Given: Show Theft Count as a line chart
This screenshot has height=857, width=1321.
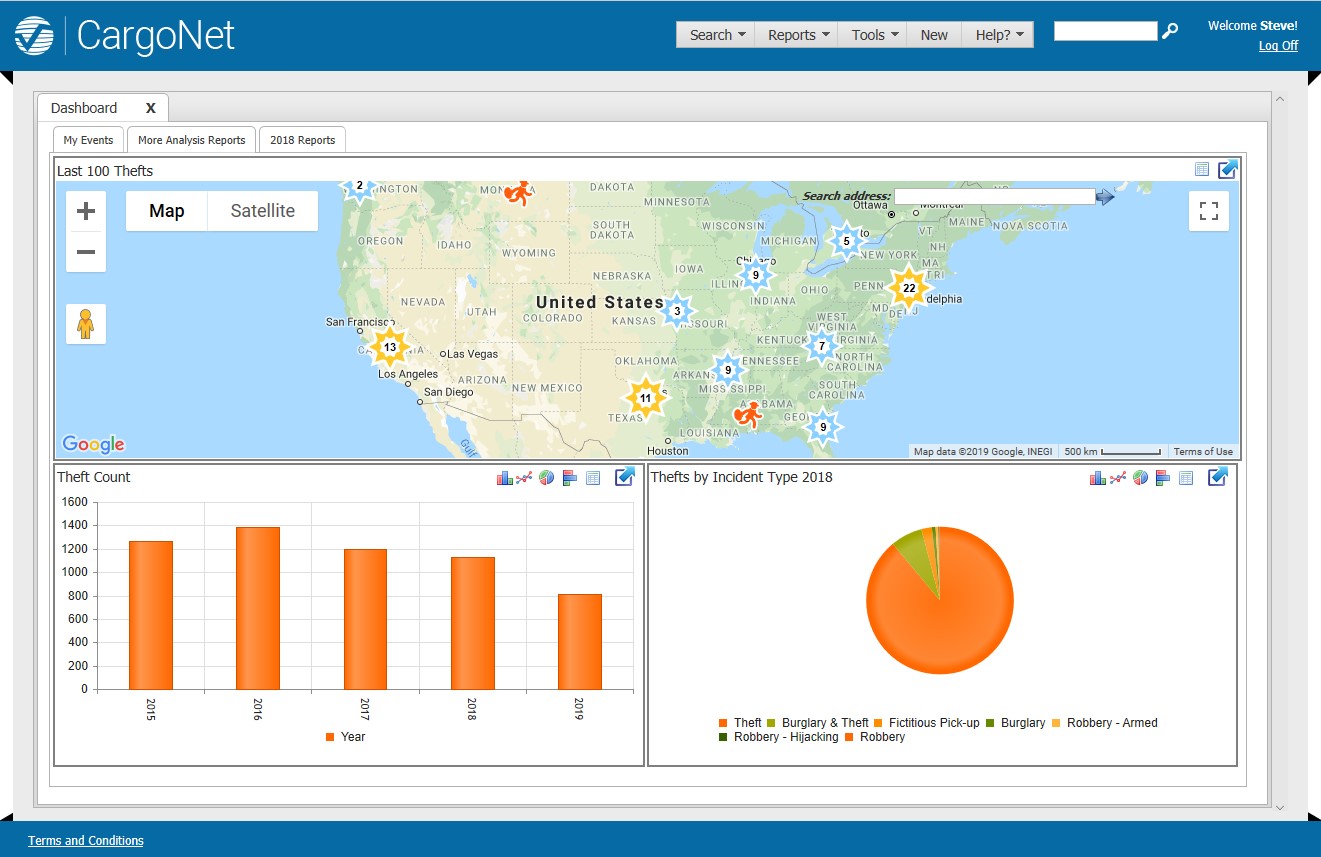Looking at the screenshot, I should (x=525, y=478).
